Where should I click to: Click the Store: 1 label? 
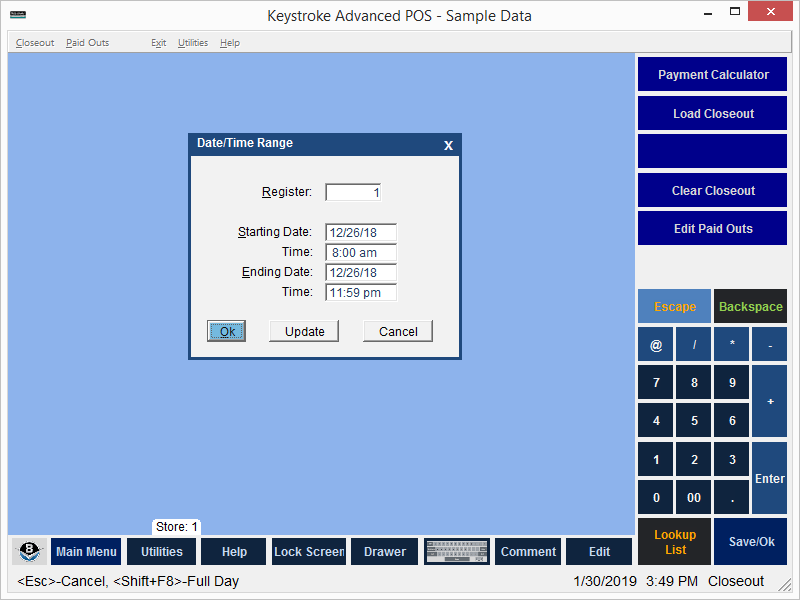177,527
